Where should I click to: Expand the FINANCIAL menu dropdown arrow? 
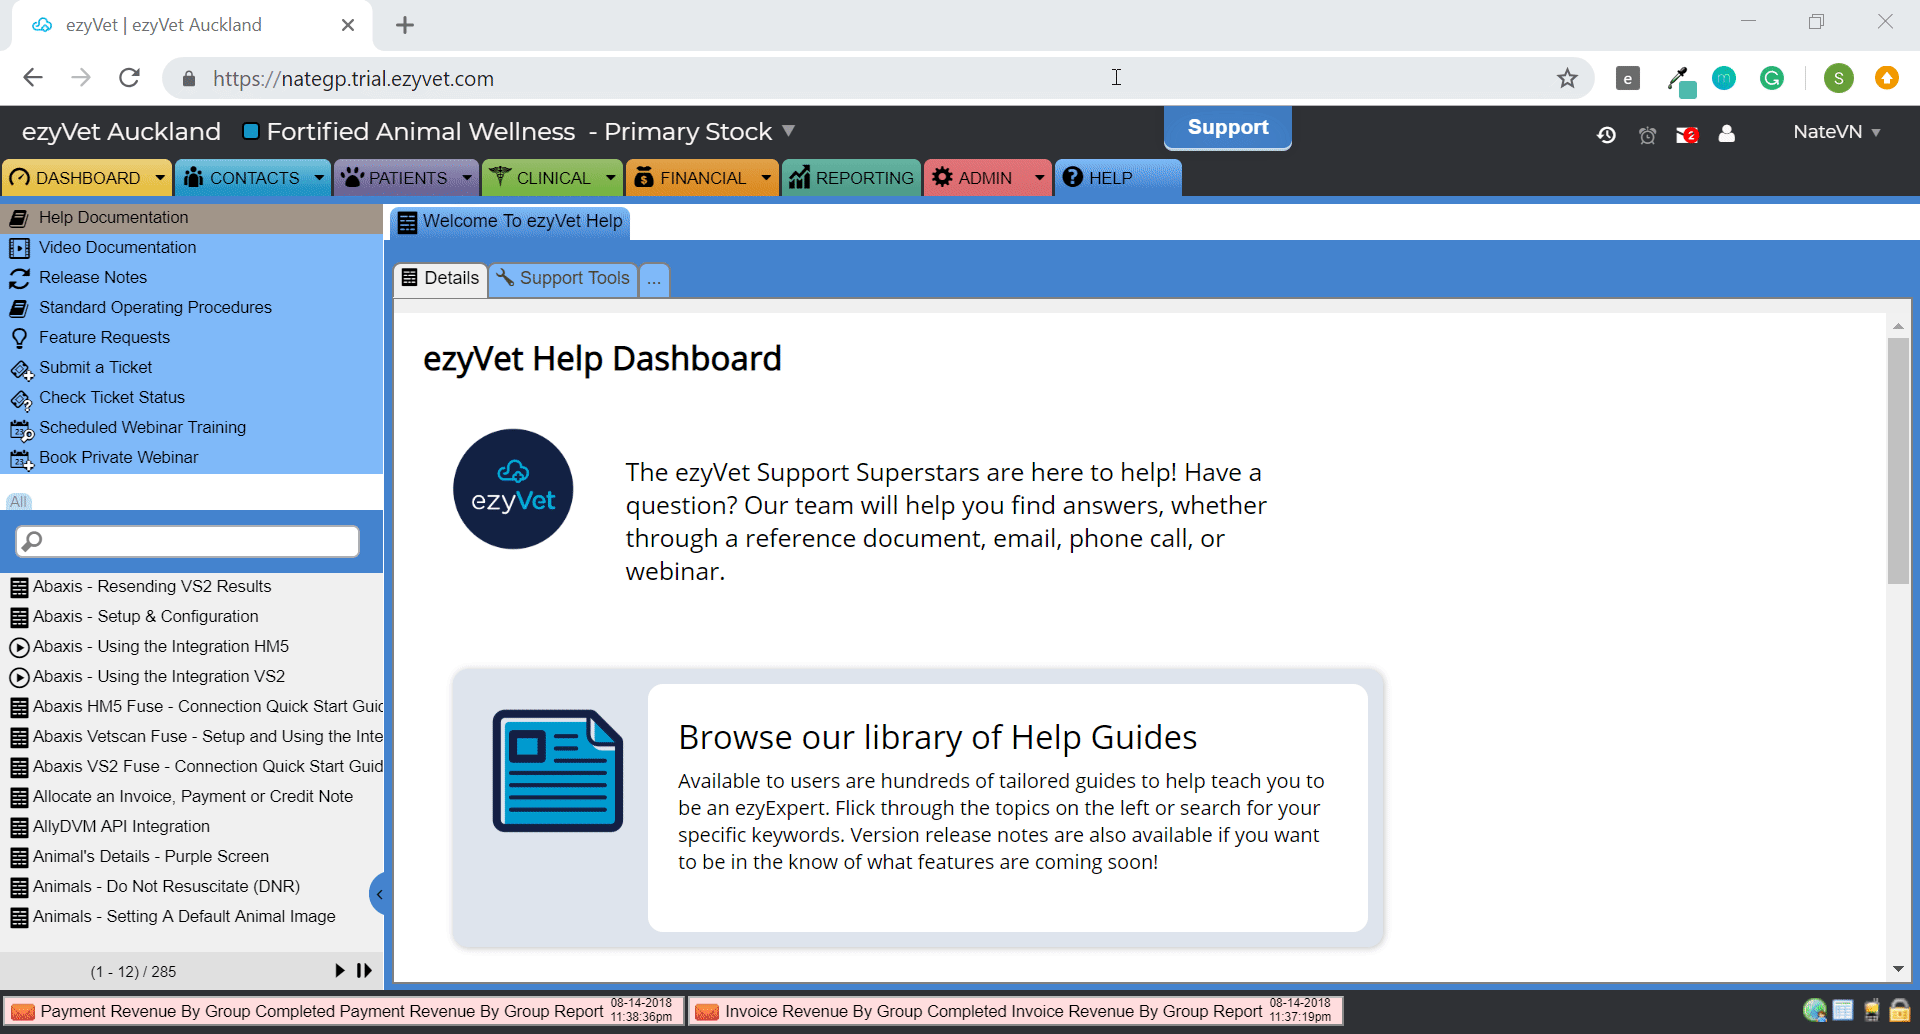click(766, 178)
